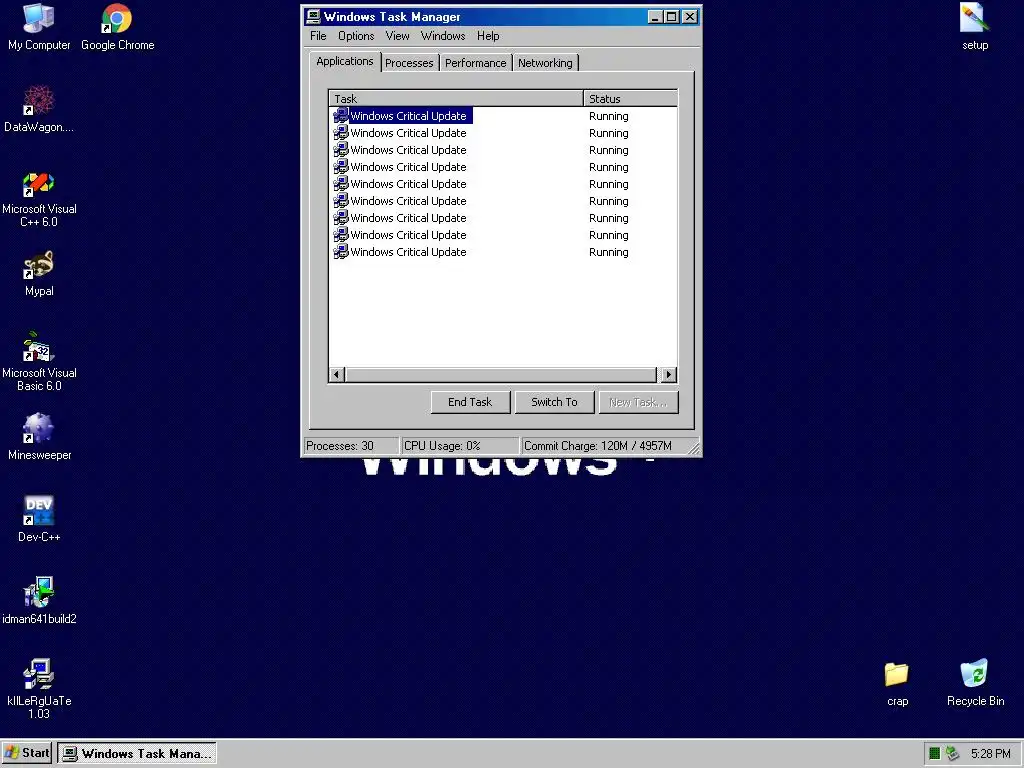
Task: Click Windows Task Manager taskbar button
Action: coord(136,754)
